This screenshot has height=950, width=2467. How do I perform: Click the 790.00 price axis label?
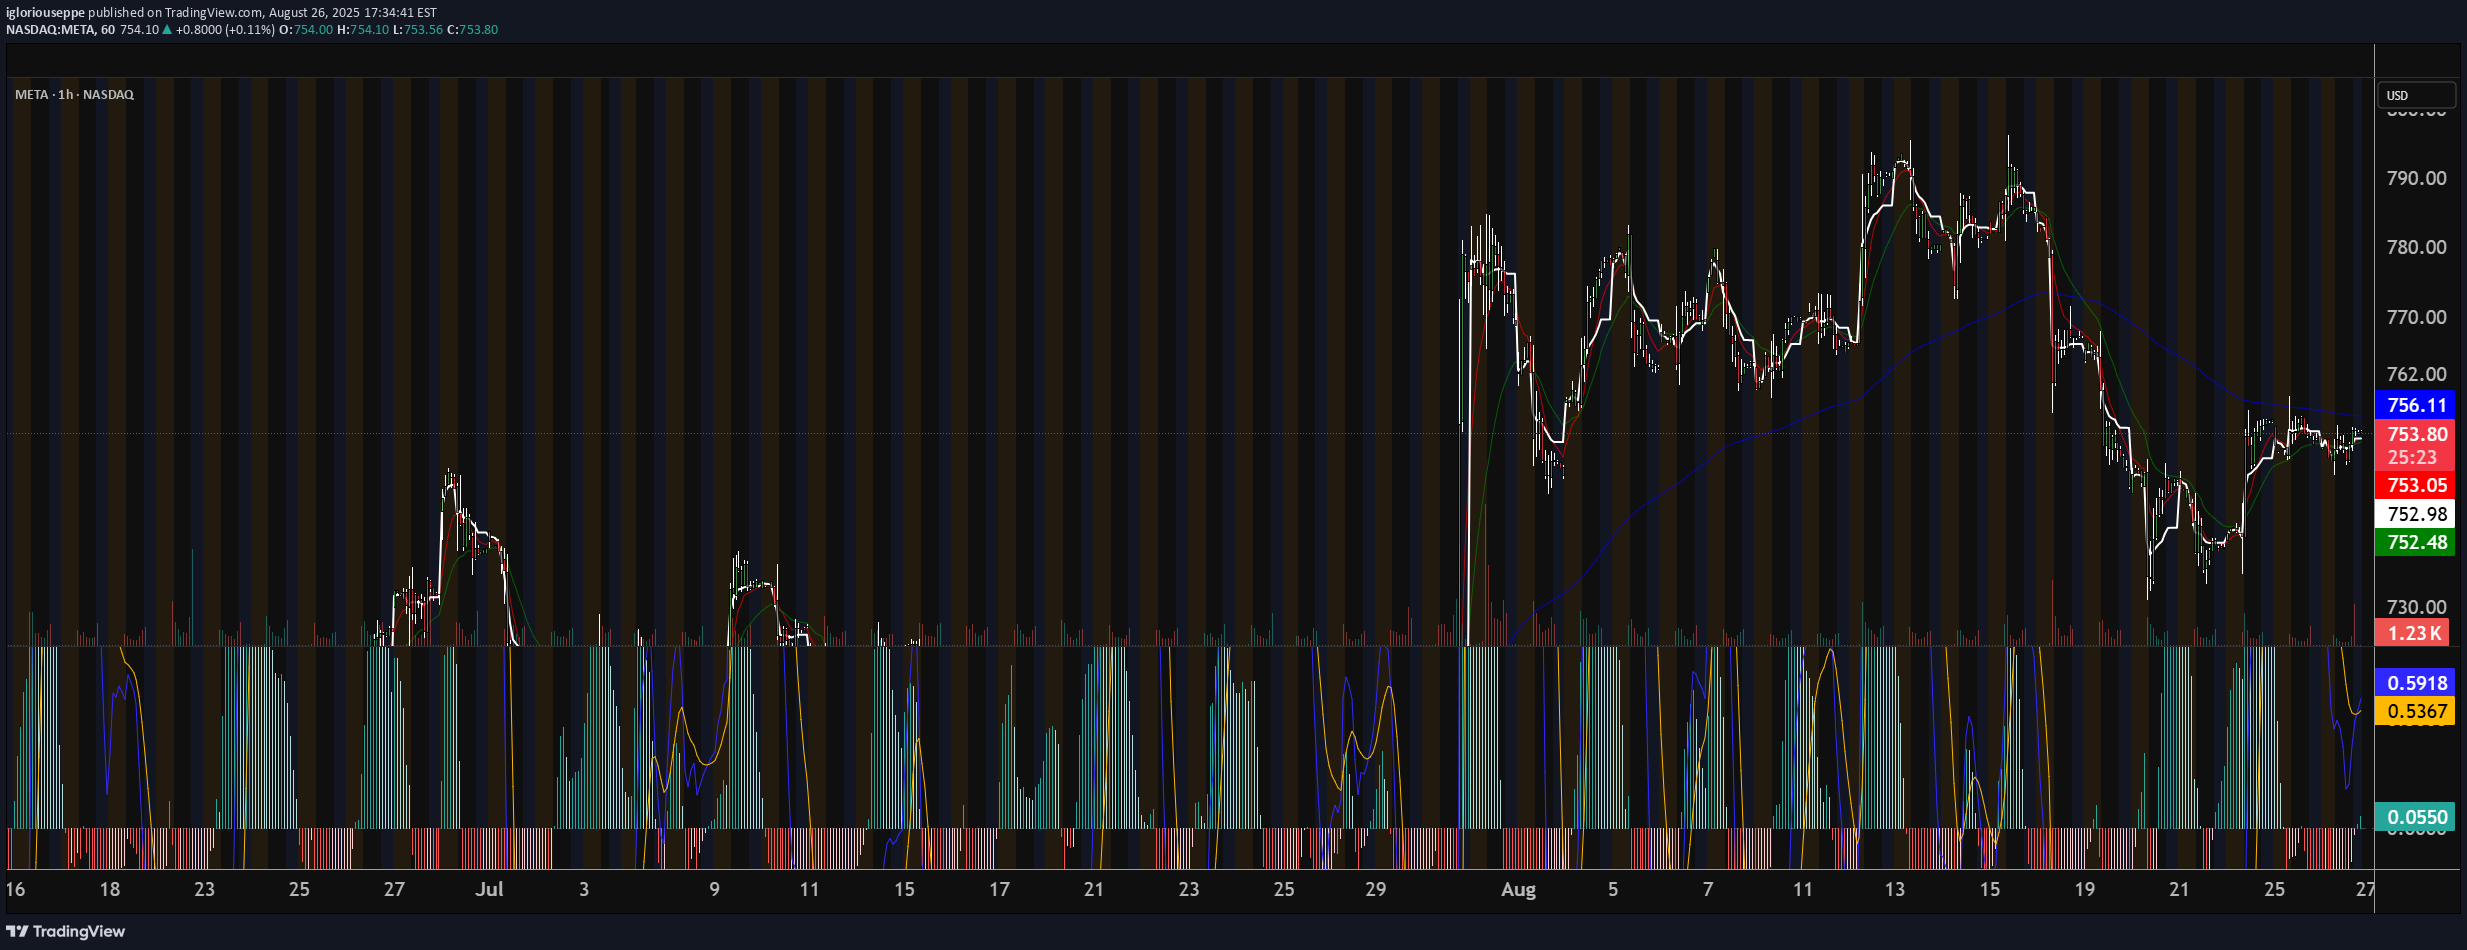(x=2416, y=178)
